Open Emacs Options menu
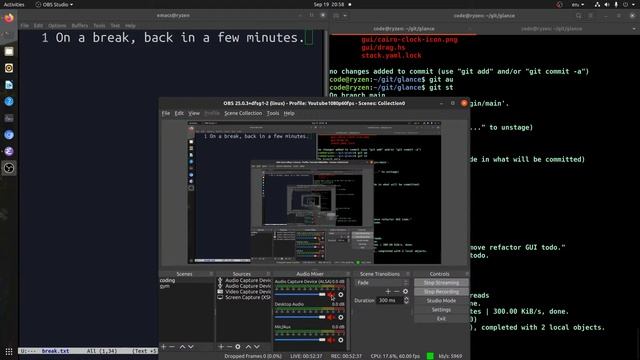 coord(57,25)
